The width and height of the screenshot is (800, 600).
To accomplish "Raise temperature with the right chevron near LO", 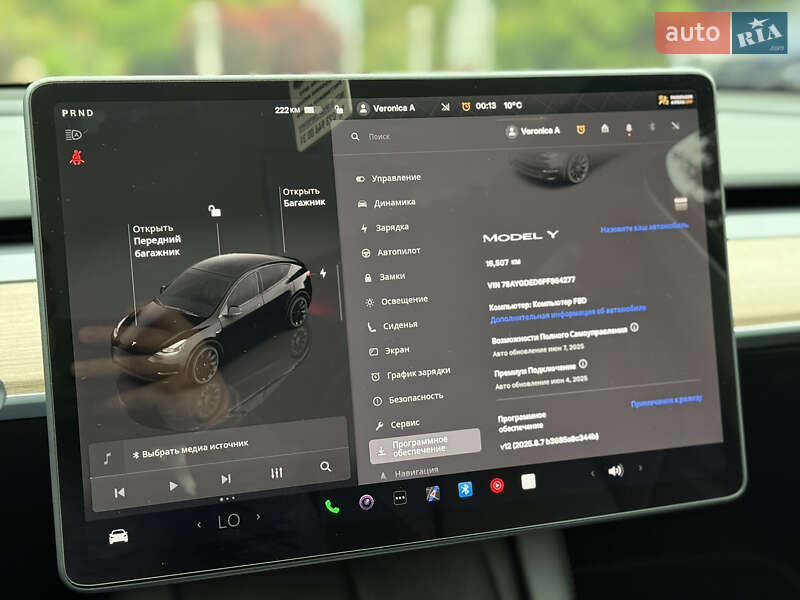I will 258,517.
